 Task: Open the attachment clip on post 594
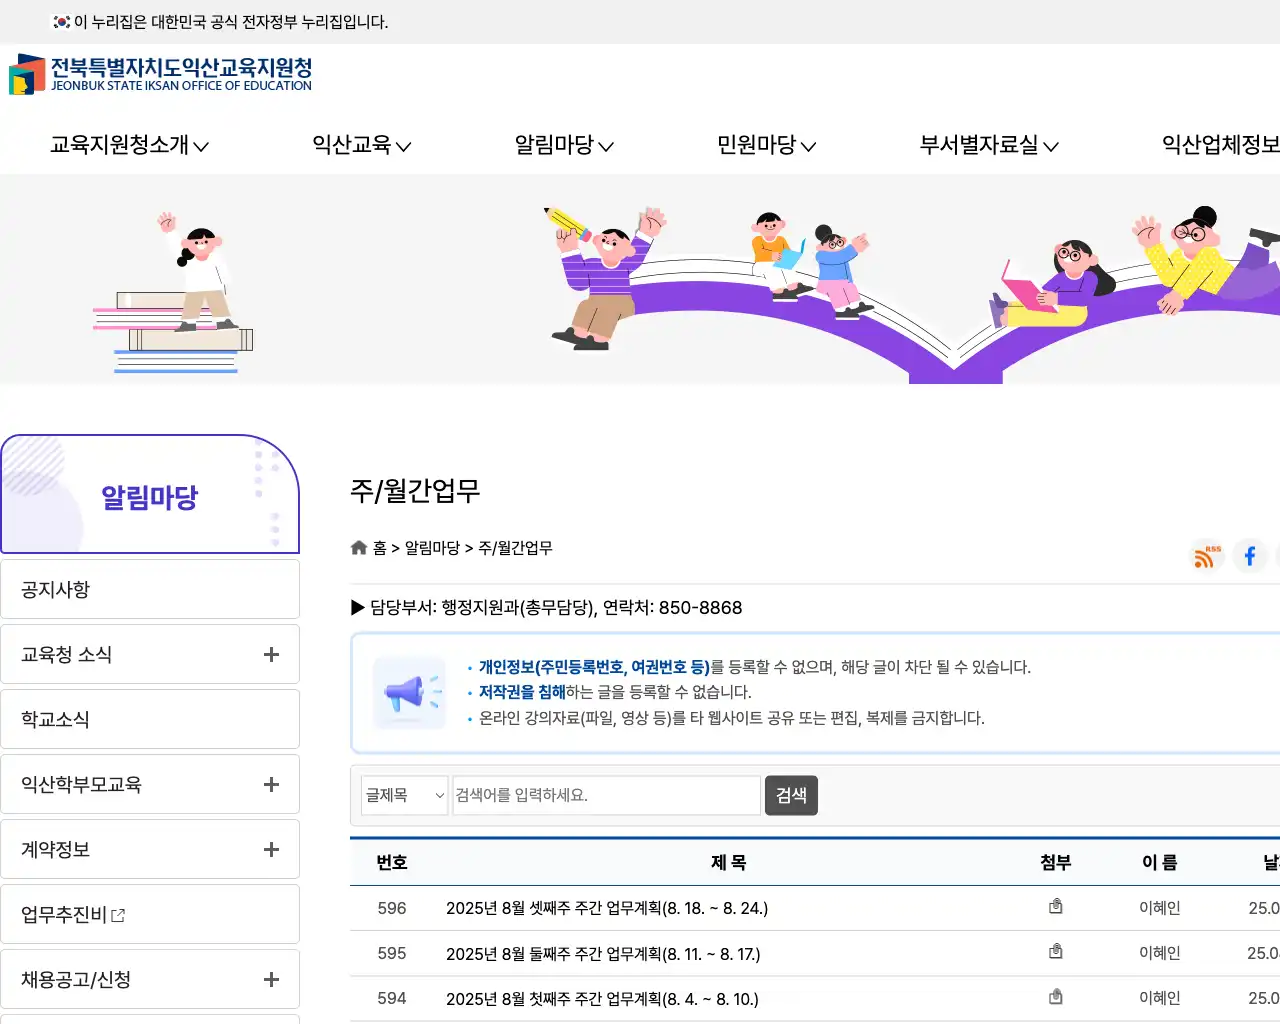coord(1056,996)
